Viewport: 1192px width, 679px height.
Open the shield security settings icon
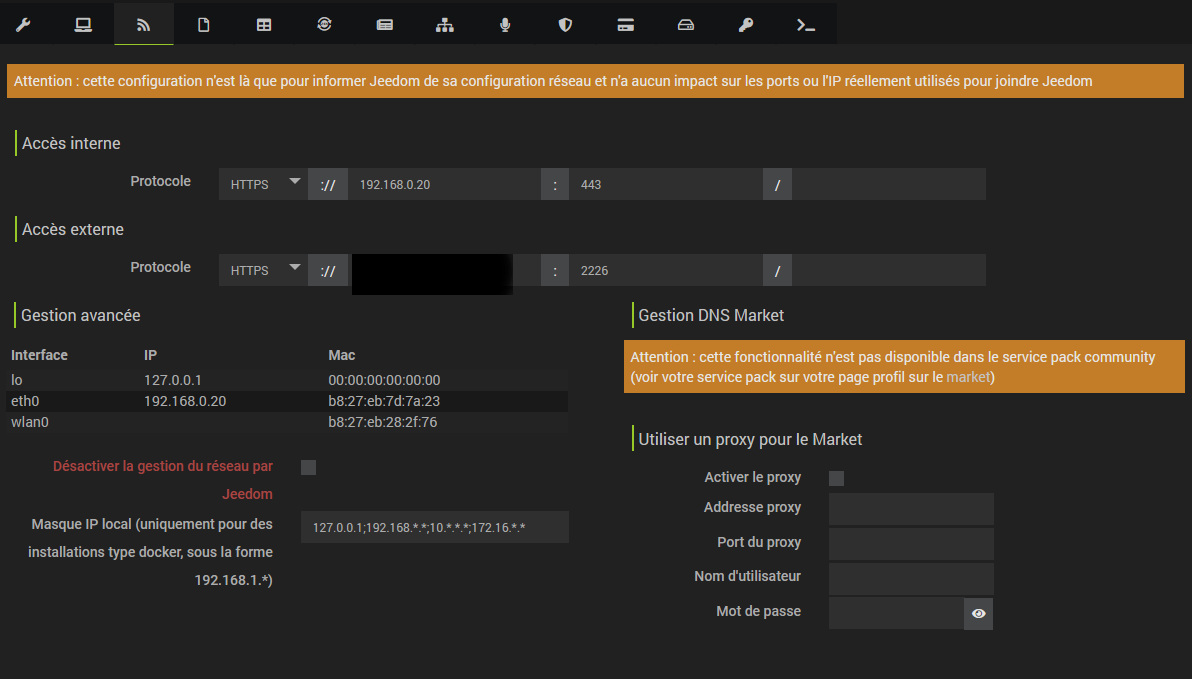coord(564,23)
